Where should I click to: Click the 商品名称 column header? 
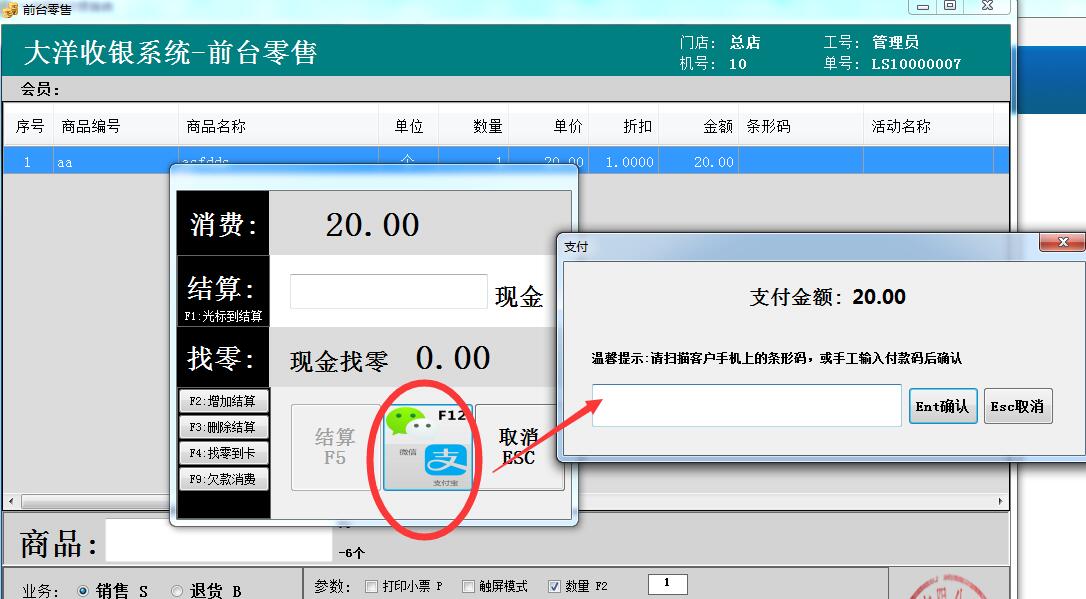(278, 126)
